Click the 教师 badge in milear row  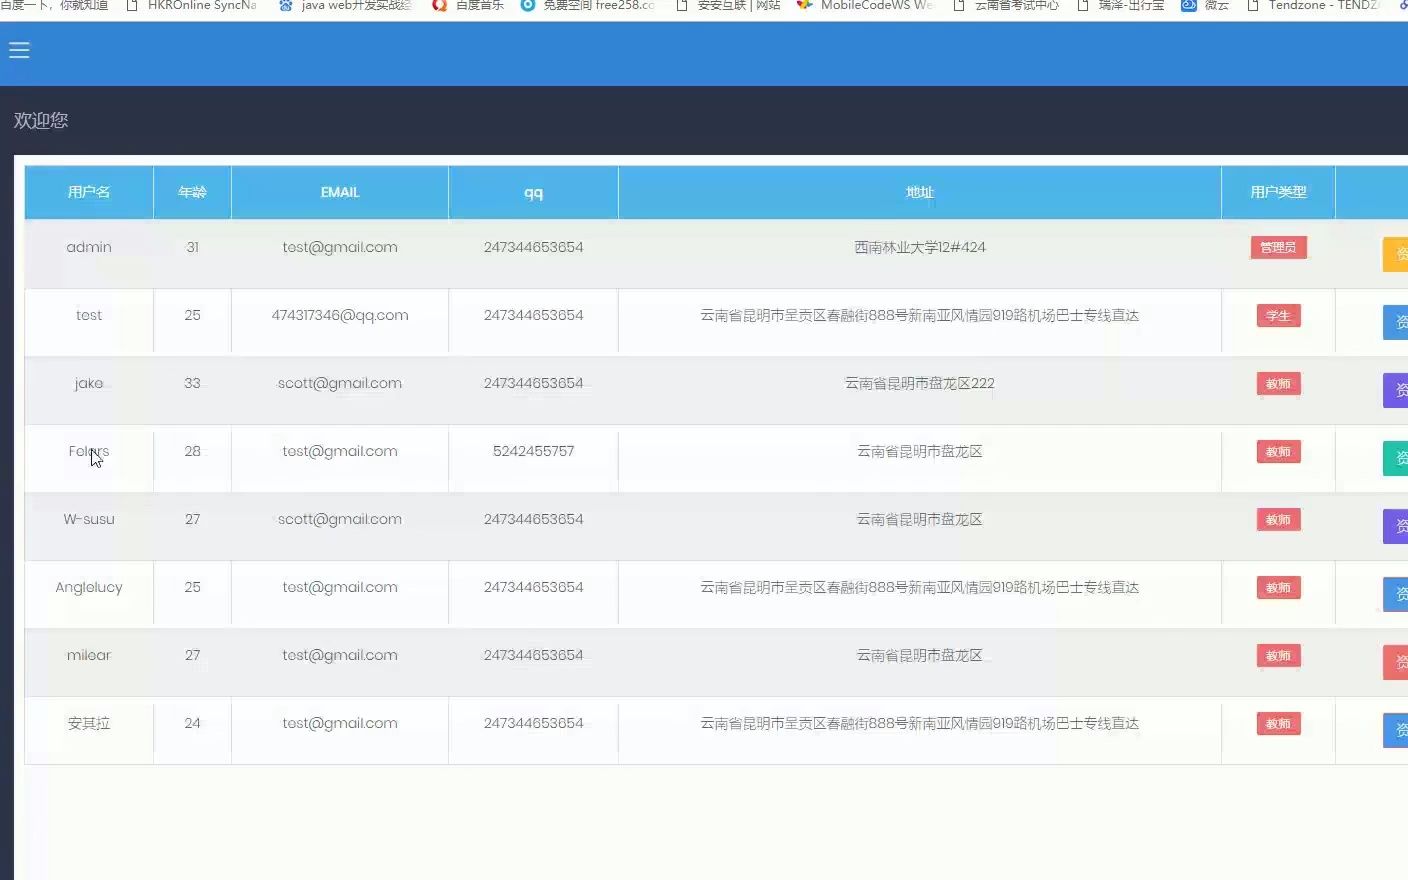[1278, 656]
